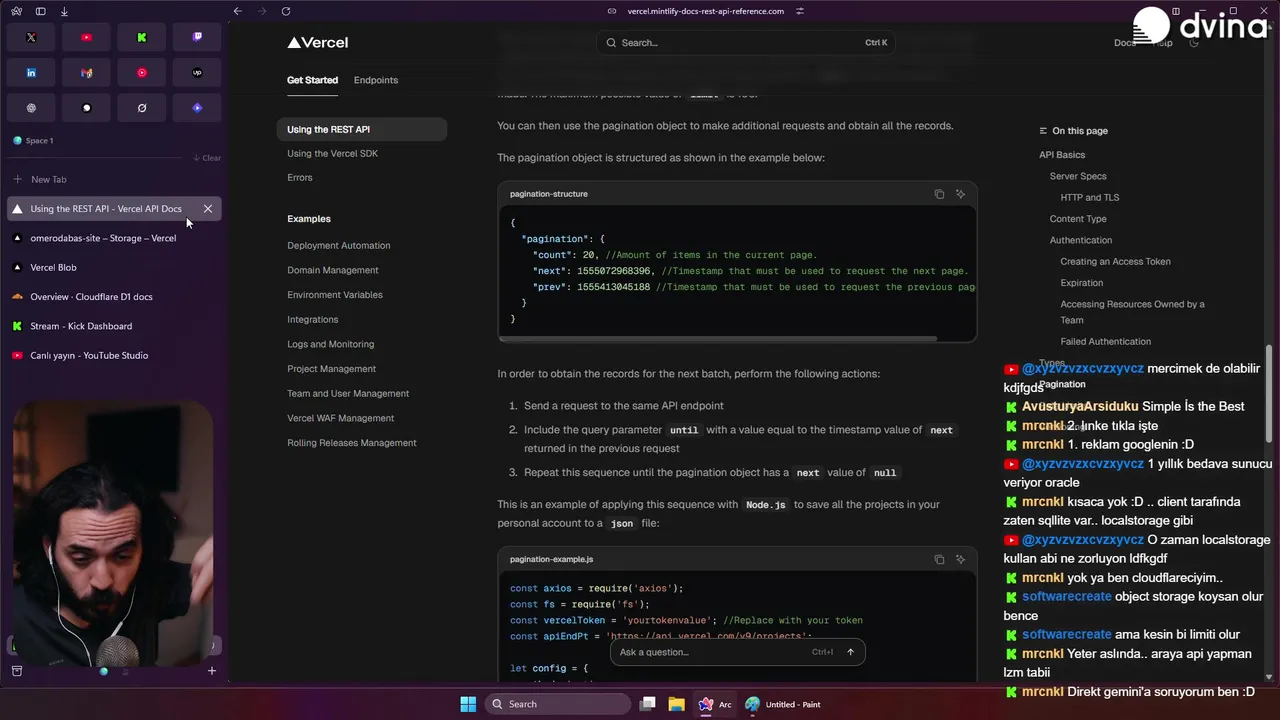Open the pinned Upwork favorite
Viewport: 1280px width, 720px height.
point(197,72)
